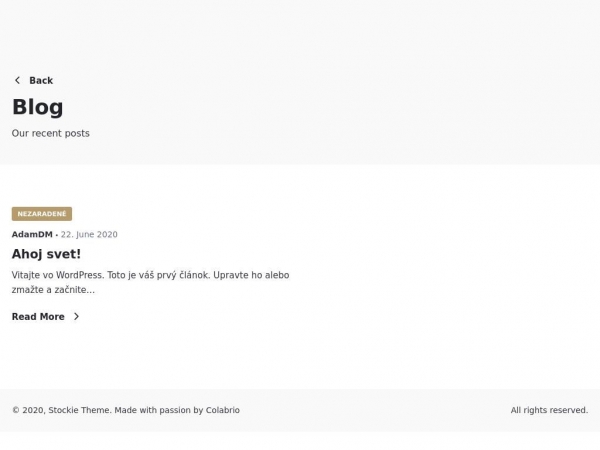600x450 pixels.
Task: Click the Stockie Theme text in footer
Action: (80, 410)
